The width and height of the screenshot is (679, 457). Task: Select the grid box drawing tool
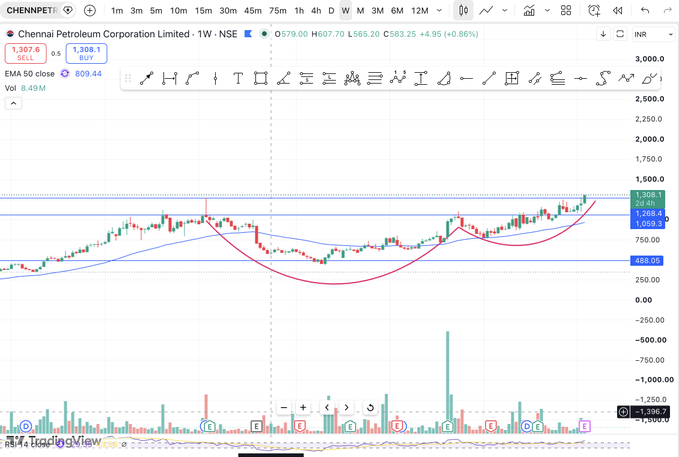pos(512,78)
